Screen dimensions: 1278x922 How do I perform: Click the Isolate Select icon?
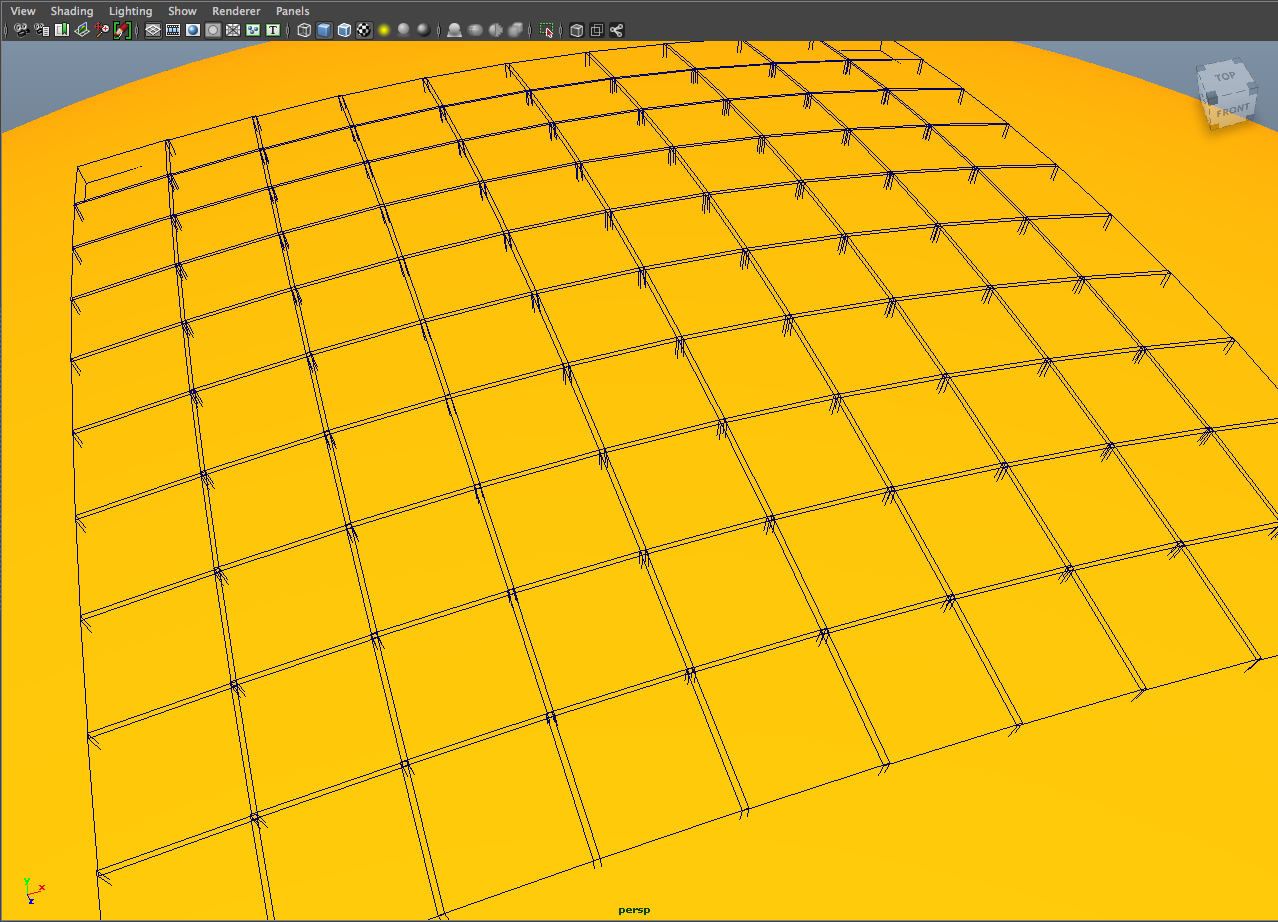tap(546, 30)
